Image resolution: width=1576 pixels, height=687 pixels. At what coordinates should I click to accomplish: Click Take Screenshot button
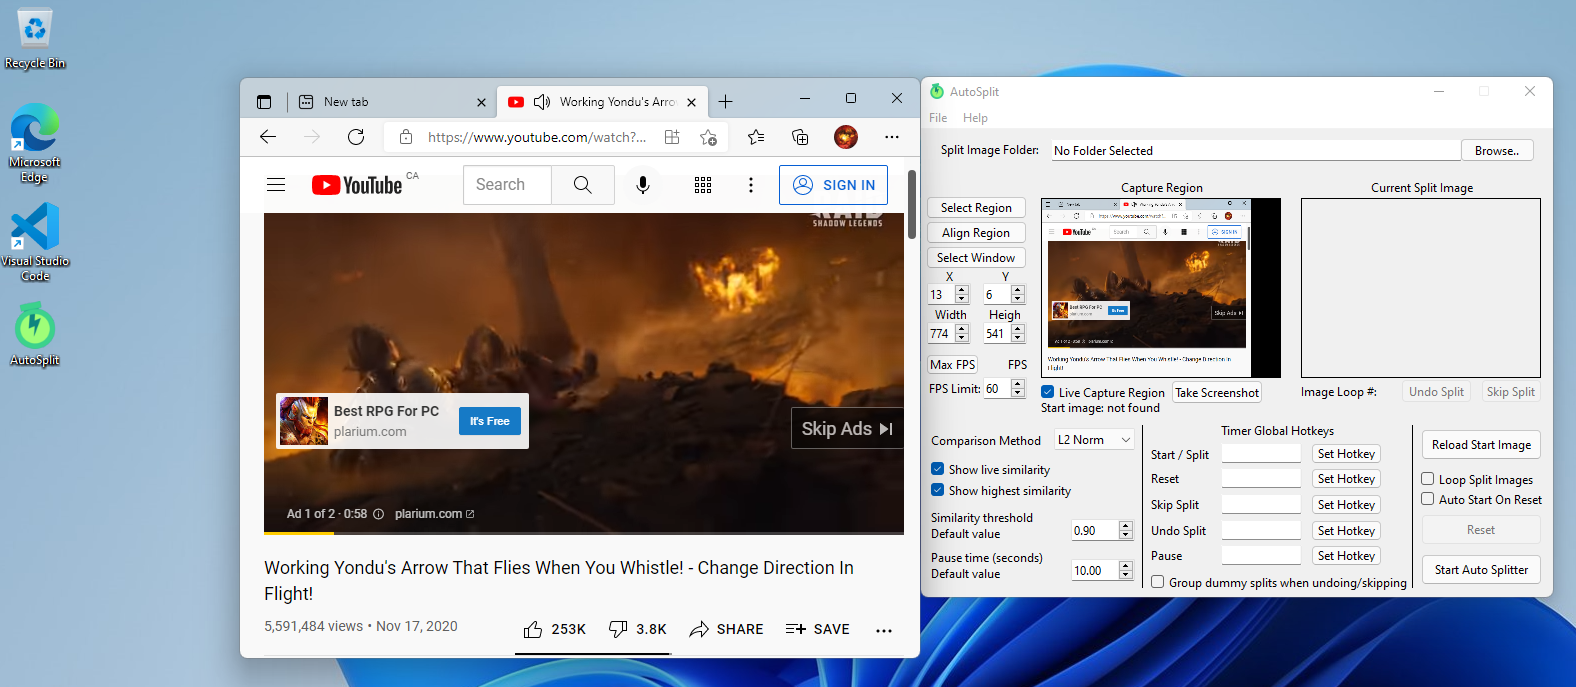(1217, 392)
